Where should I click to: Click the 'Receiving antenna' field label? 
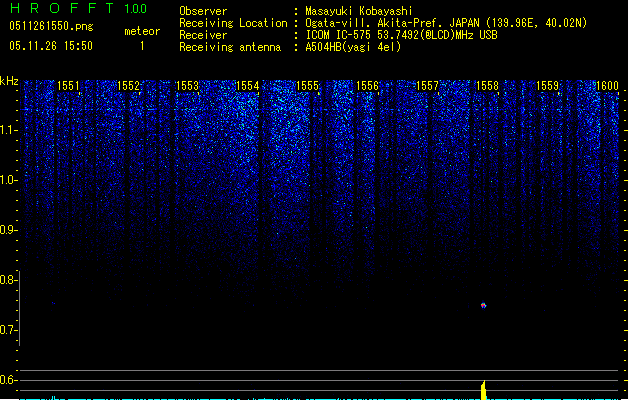(x=230, y=47)
